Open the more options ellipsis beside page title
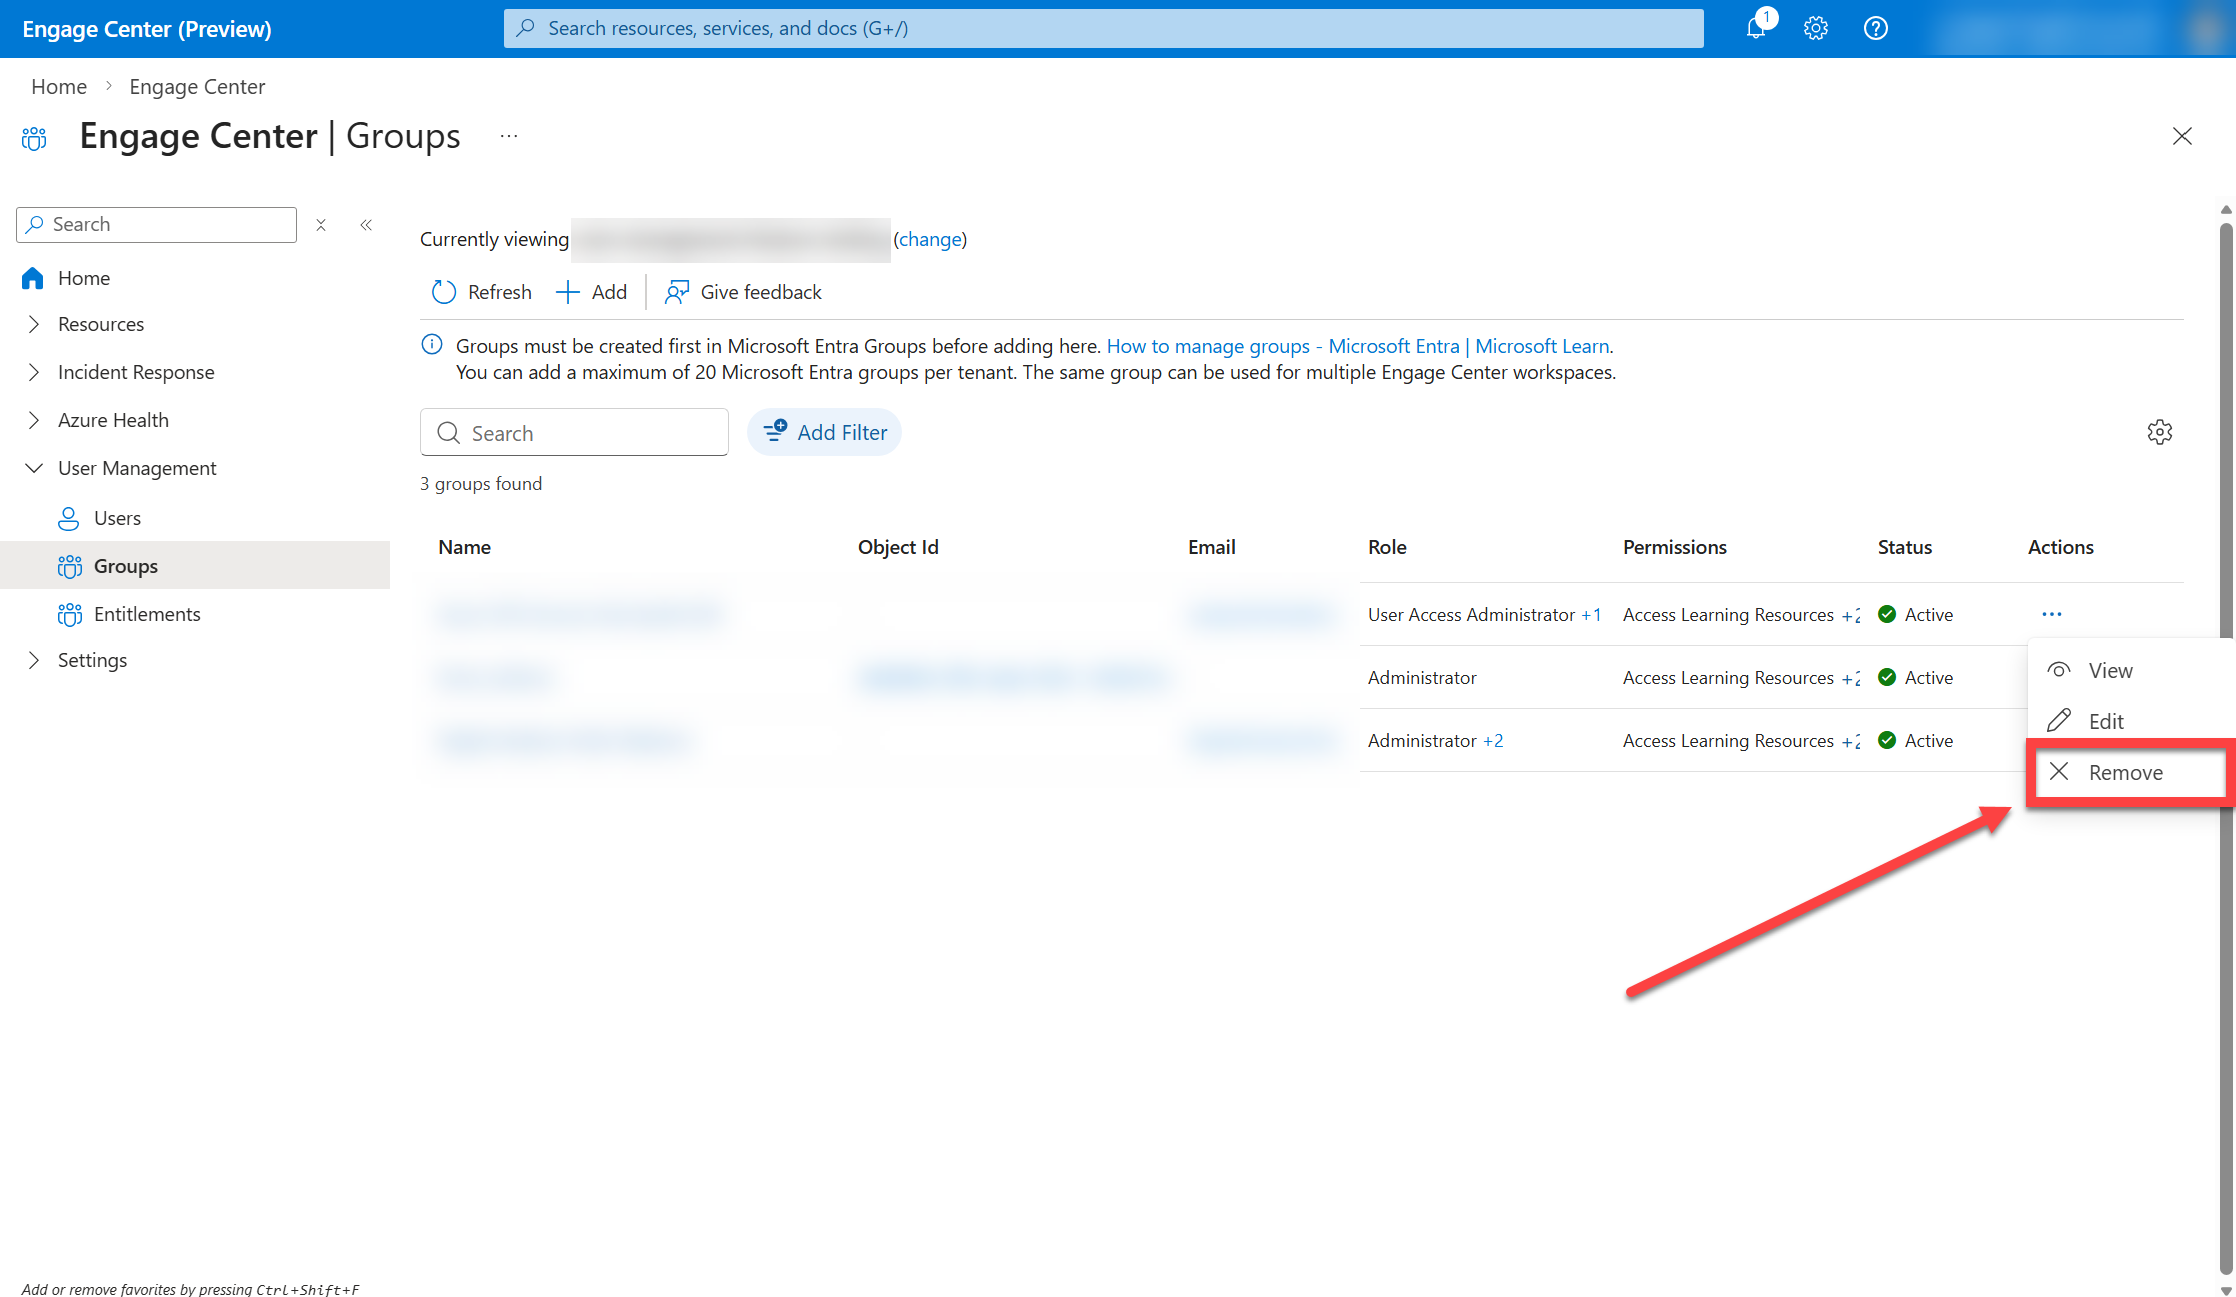Screen dimensions: 2236x1297 pos(509,136)
